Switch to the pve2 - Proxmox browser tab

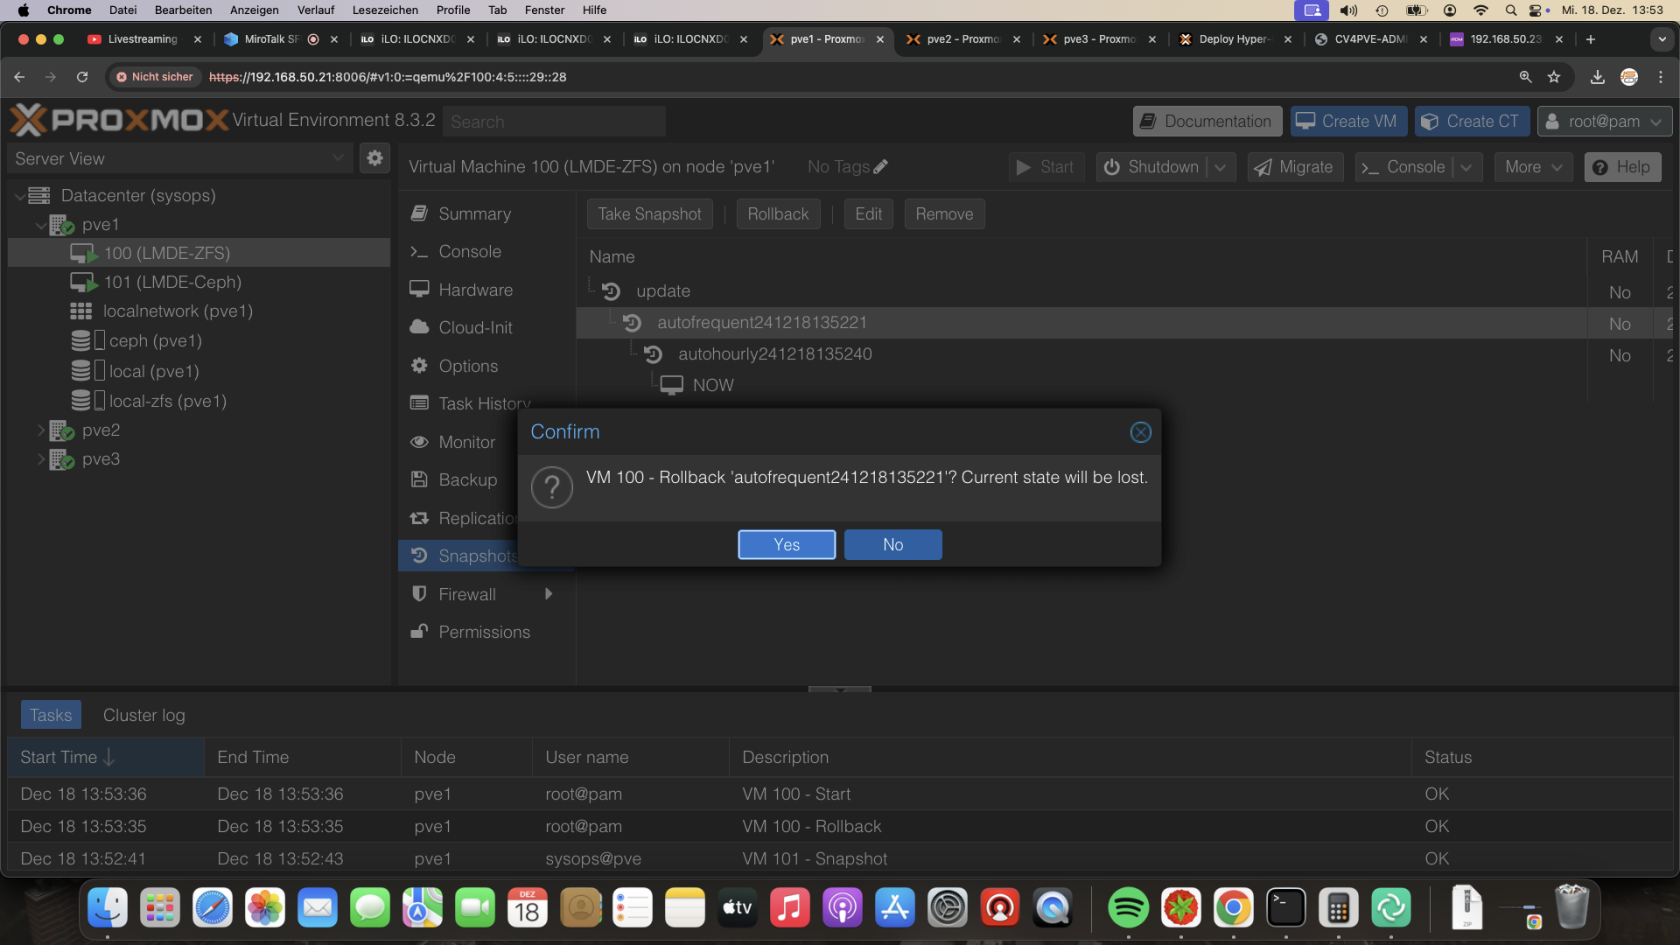click(962, 39)
